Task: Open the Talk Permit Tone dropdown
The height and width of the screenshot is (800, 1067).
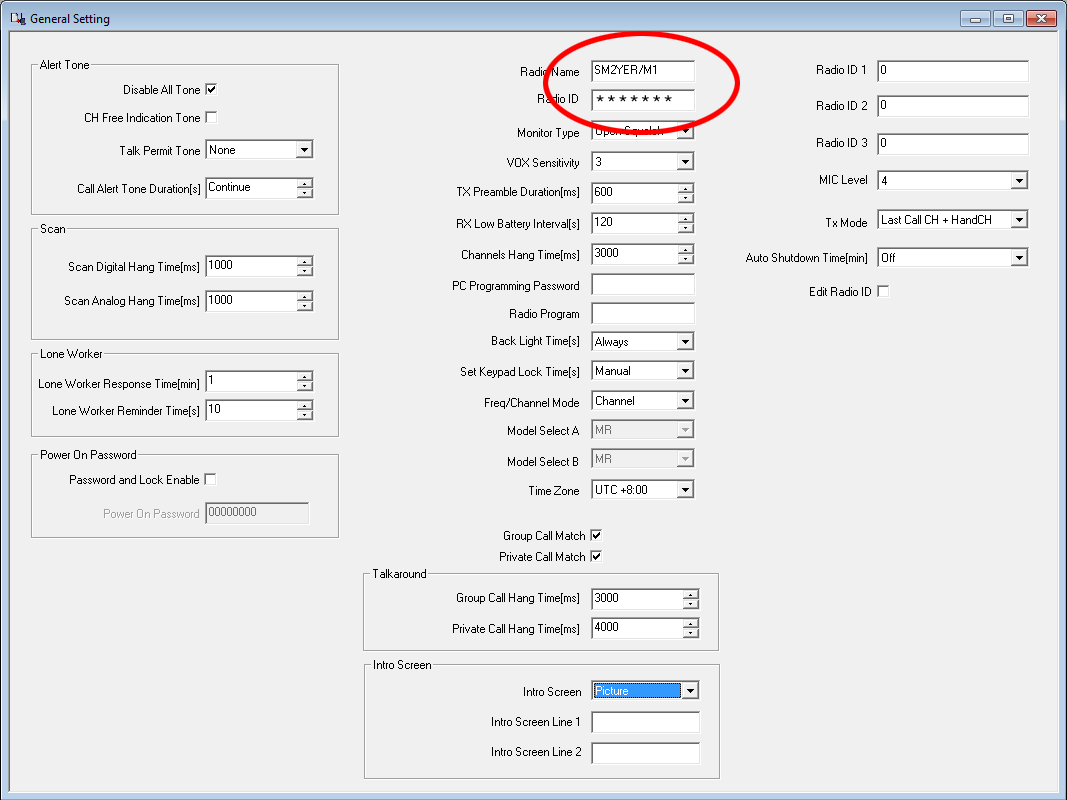Action: click(x=304, y=150)
